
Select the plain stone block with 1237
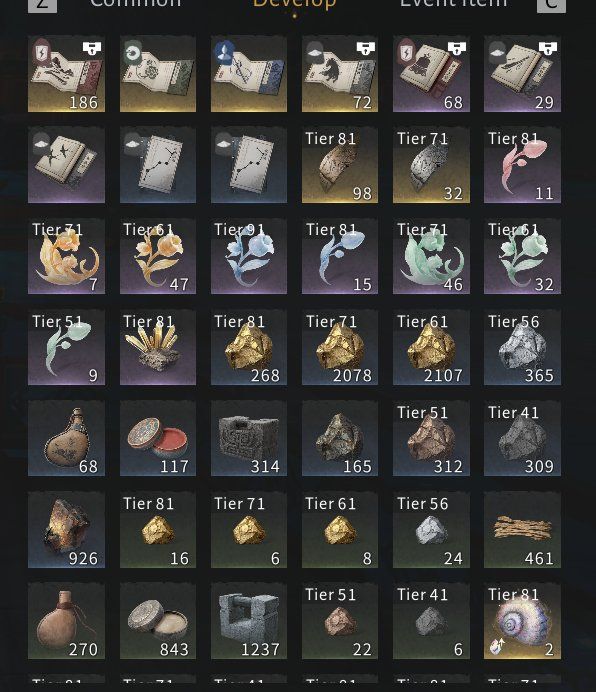pyautogui.click(x=249, y=621)
